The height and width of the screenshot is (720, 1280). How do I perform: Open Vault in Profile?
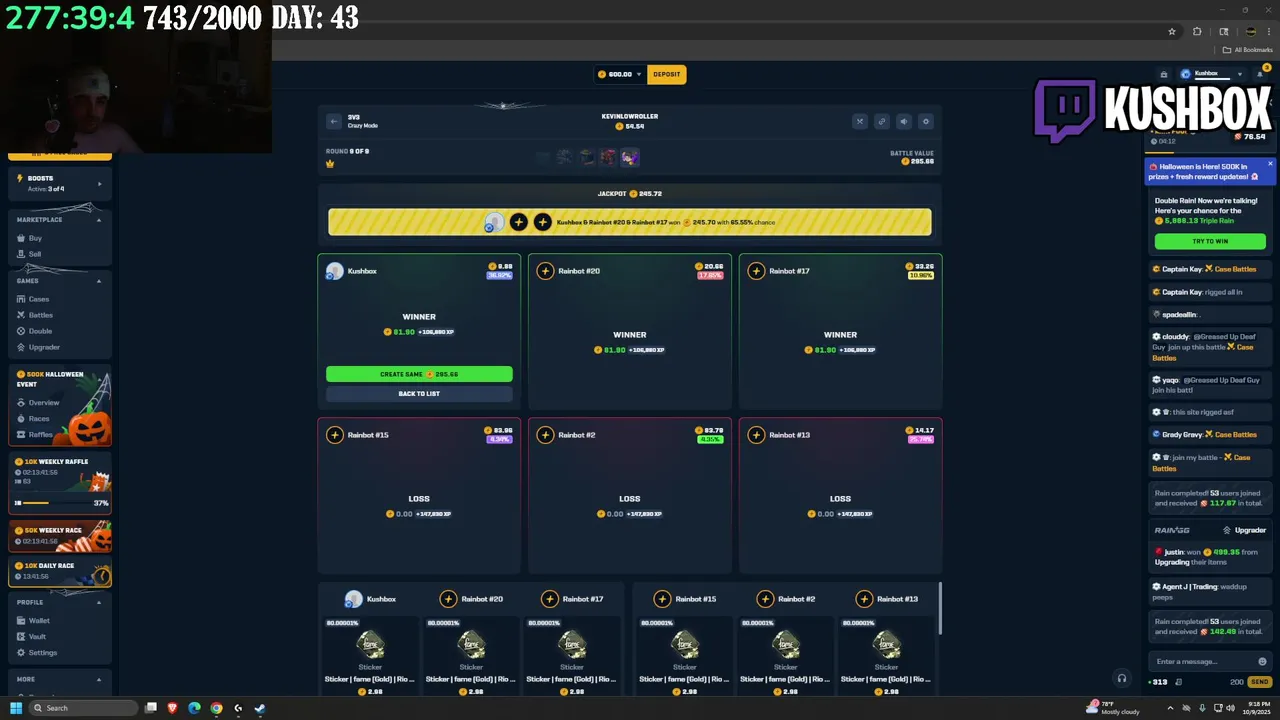click(x=37, y=636)
